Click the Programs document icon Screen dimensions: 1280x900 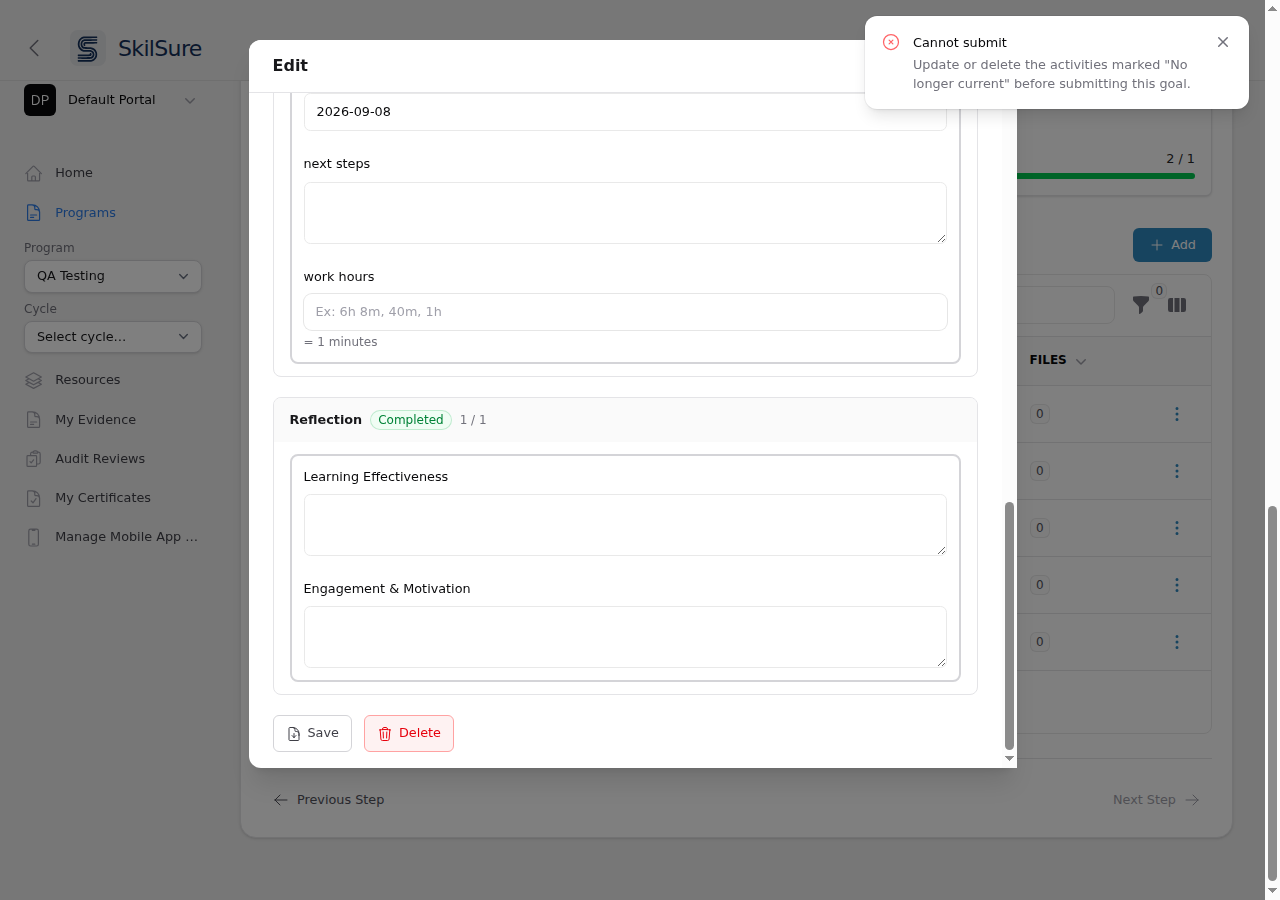[x=34, y=213]
